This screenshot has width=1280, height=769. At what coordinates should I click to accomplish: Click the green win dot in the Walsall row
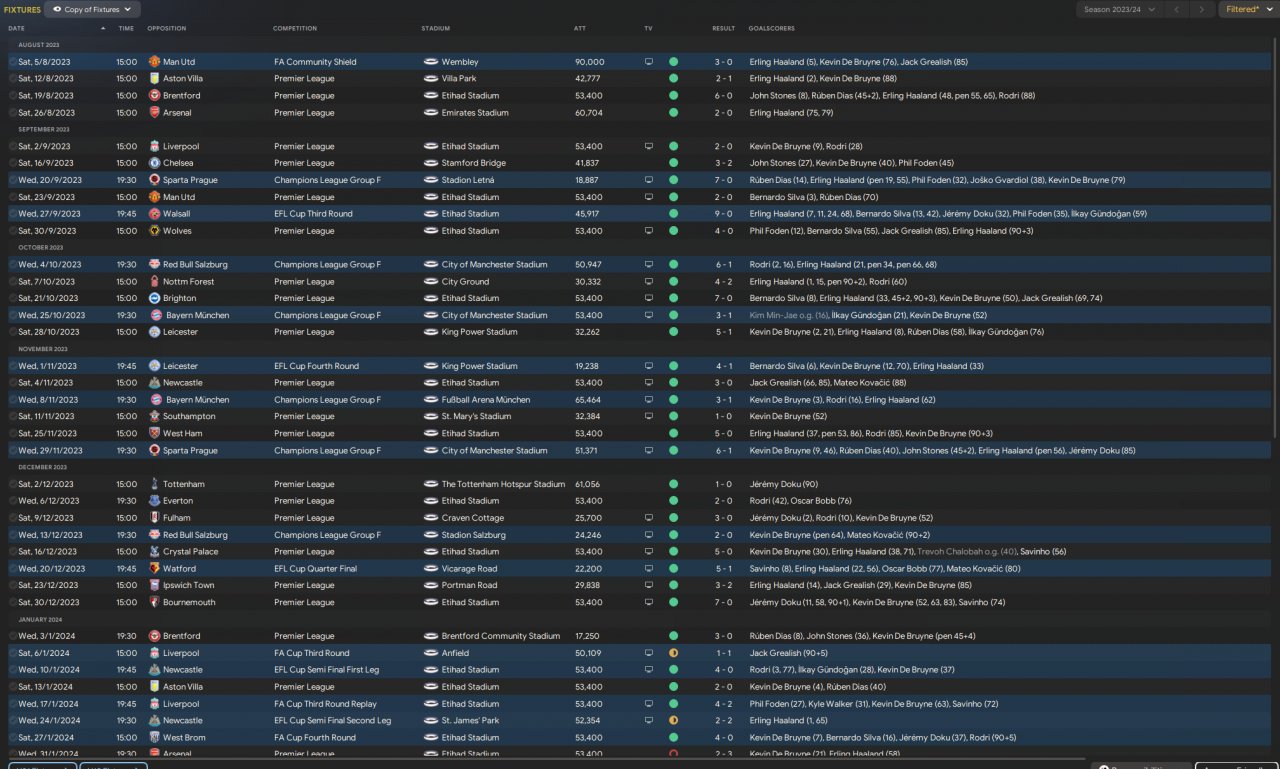673,214
